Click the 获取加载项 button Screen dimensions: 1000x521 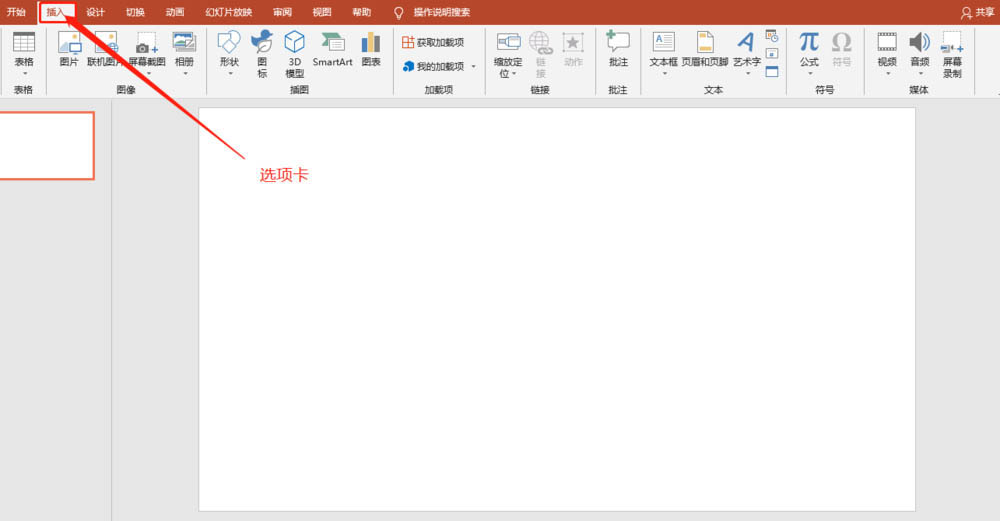(433, 42)
